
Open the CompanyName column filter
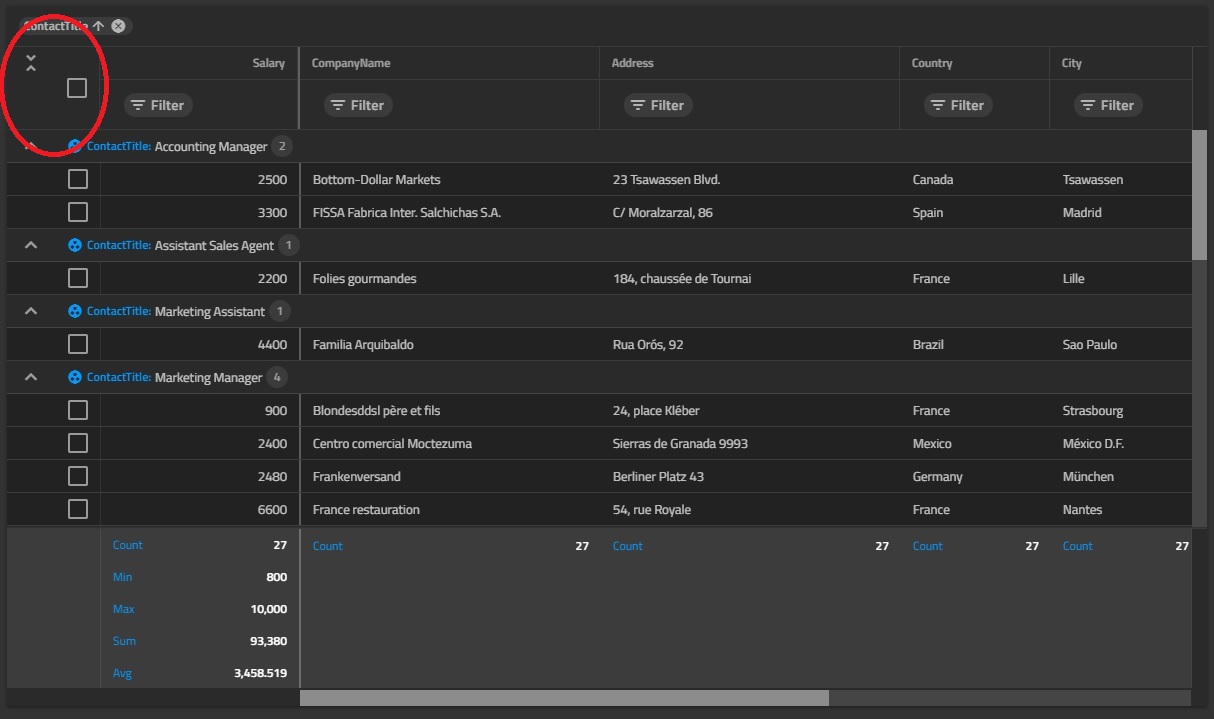[x=357, y=104]
